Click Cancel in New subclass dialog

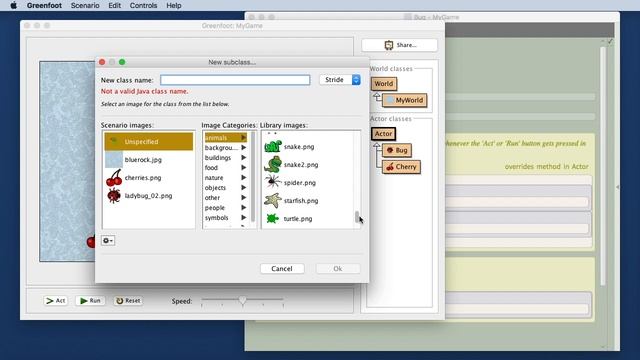pyautogui.click(x=282, y=269)
